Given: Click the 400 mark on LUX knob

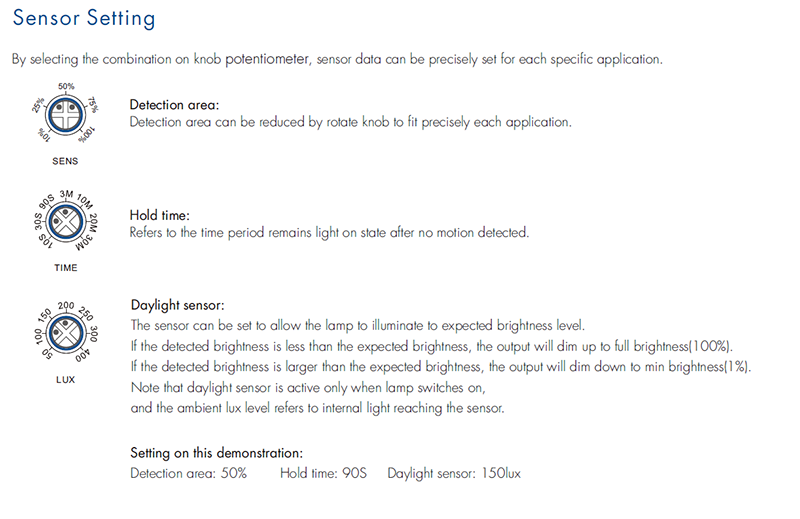Looking at the screenshot, I should (x=83, y=355).
